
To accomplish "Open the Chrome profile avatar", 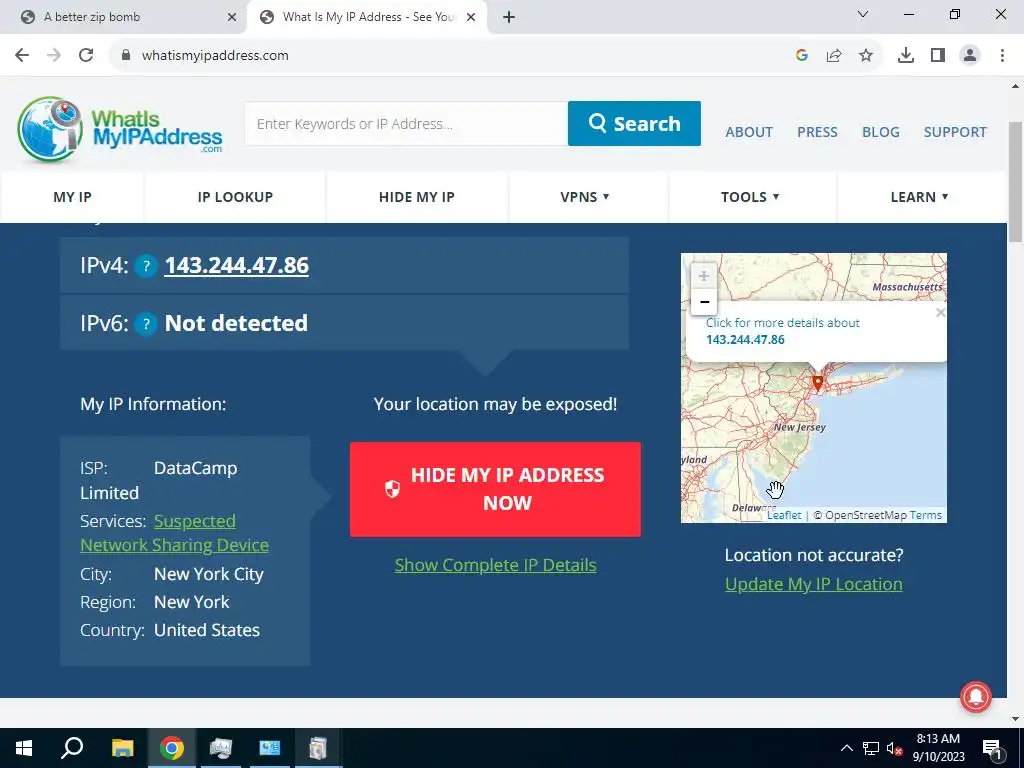I will 970,56.
